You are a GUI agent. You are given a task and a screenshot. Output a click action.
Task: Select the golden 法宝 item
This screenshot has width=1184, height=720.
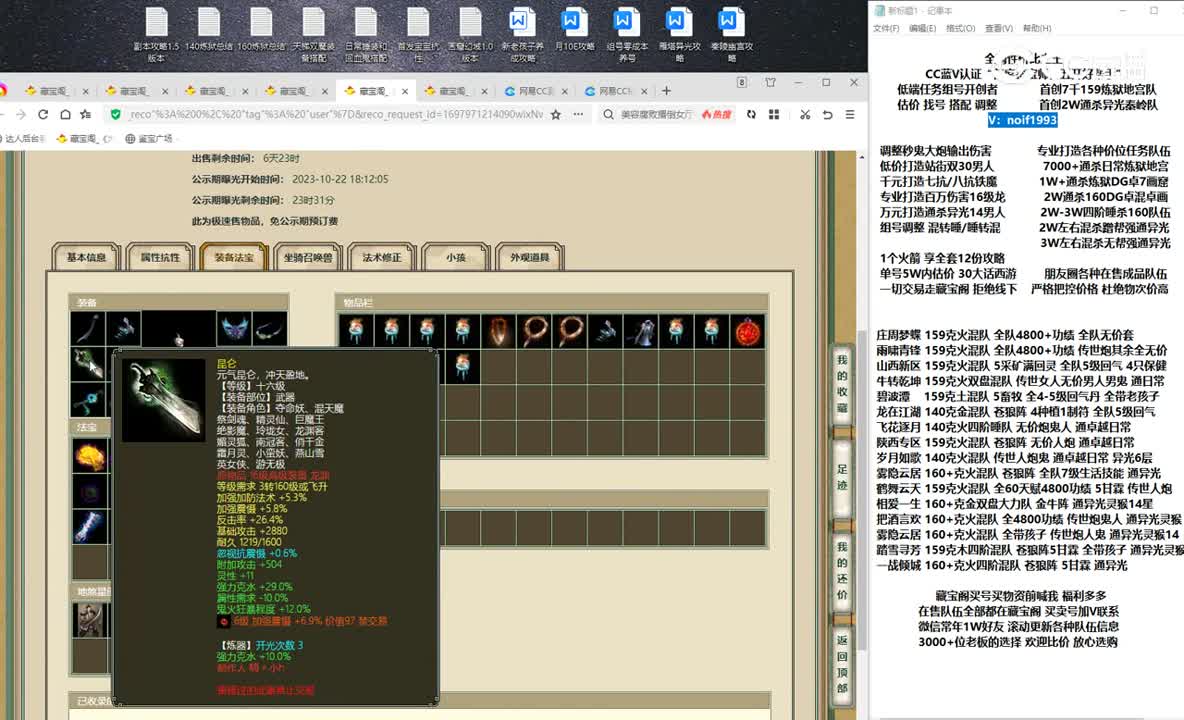[89, 455]
